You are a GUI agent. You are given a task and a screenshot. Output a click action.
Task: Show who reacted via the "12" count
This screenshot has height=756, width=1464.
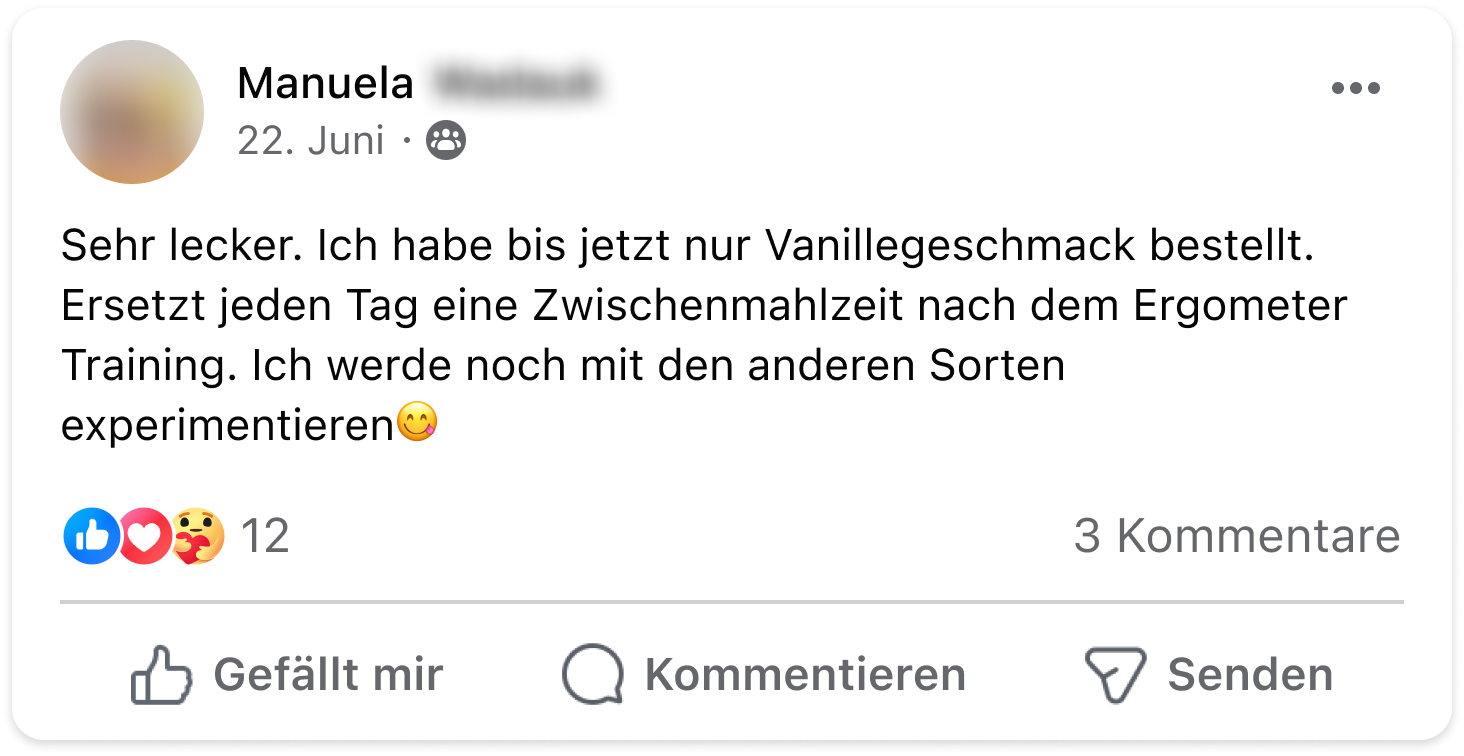click(x=265, y=537)
